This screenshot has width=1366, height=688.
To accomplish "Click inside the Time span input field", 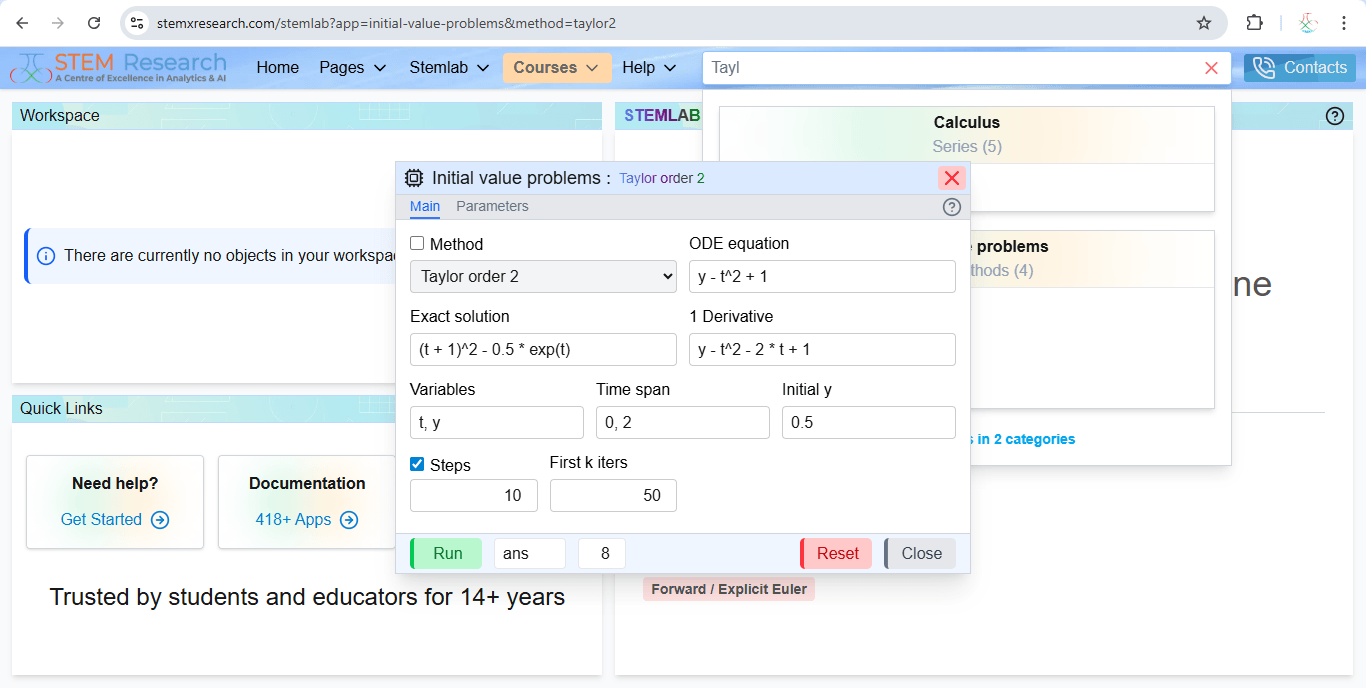I will (683, 422).
